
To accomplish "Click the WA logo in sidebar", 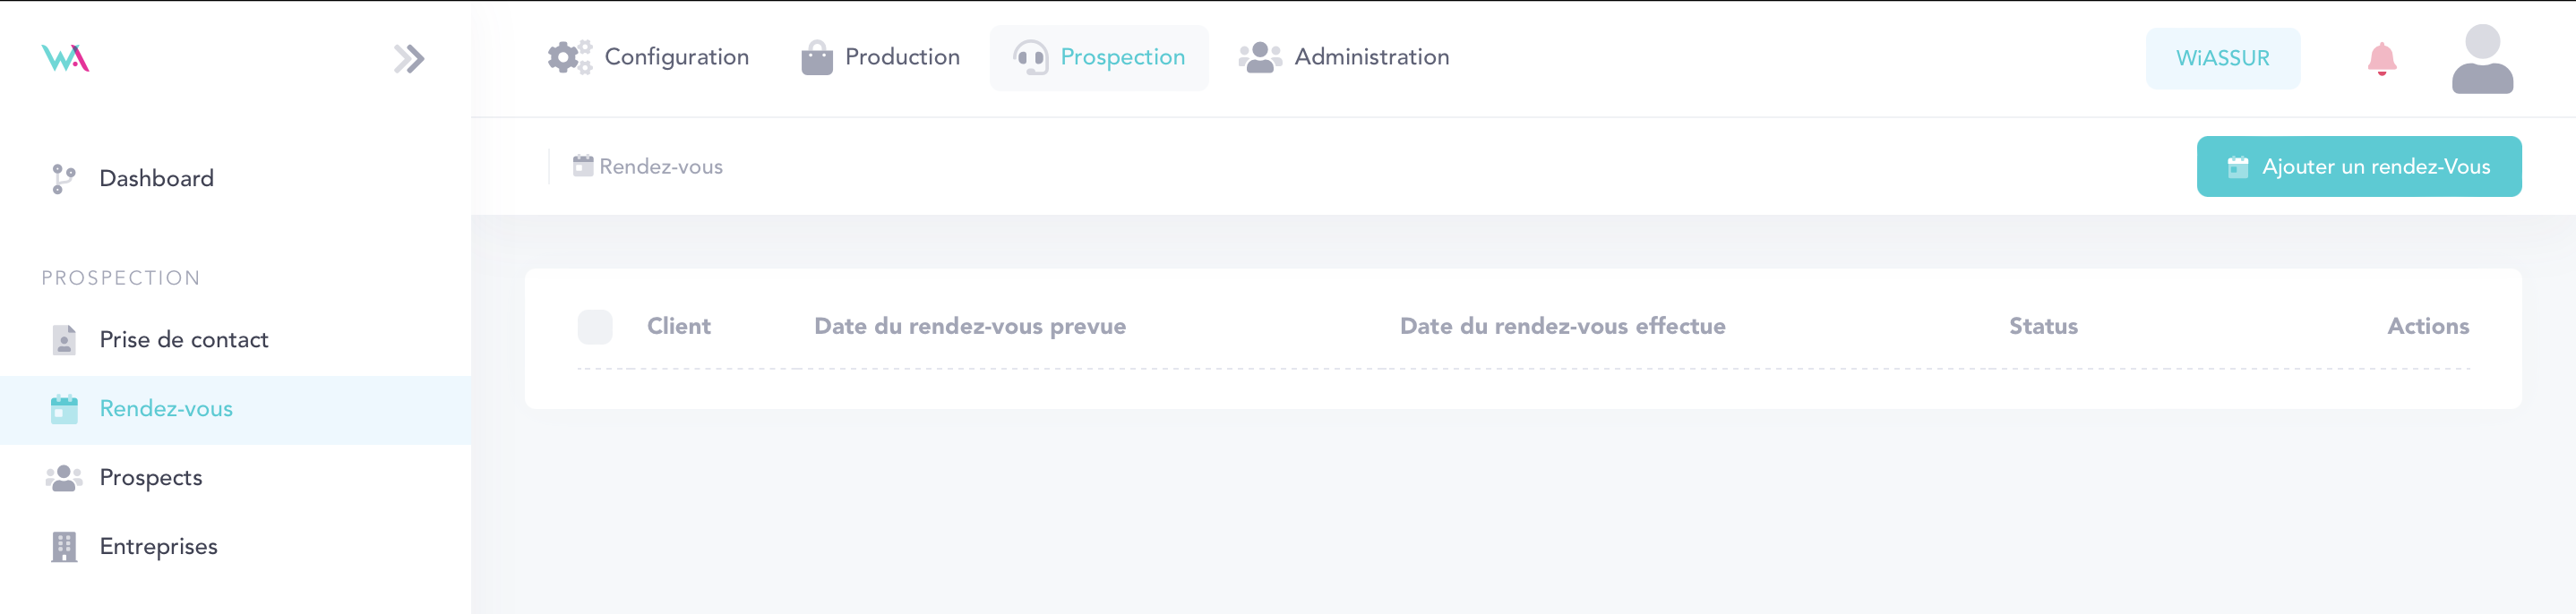I will (x=66, y=58).
